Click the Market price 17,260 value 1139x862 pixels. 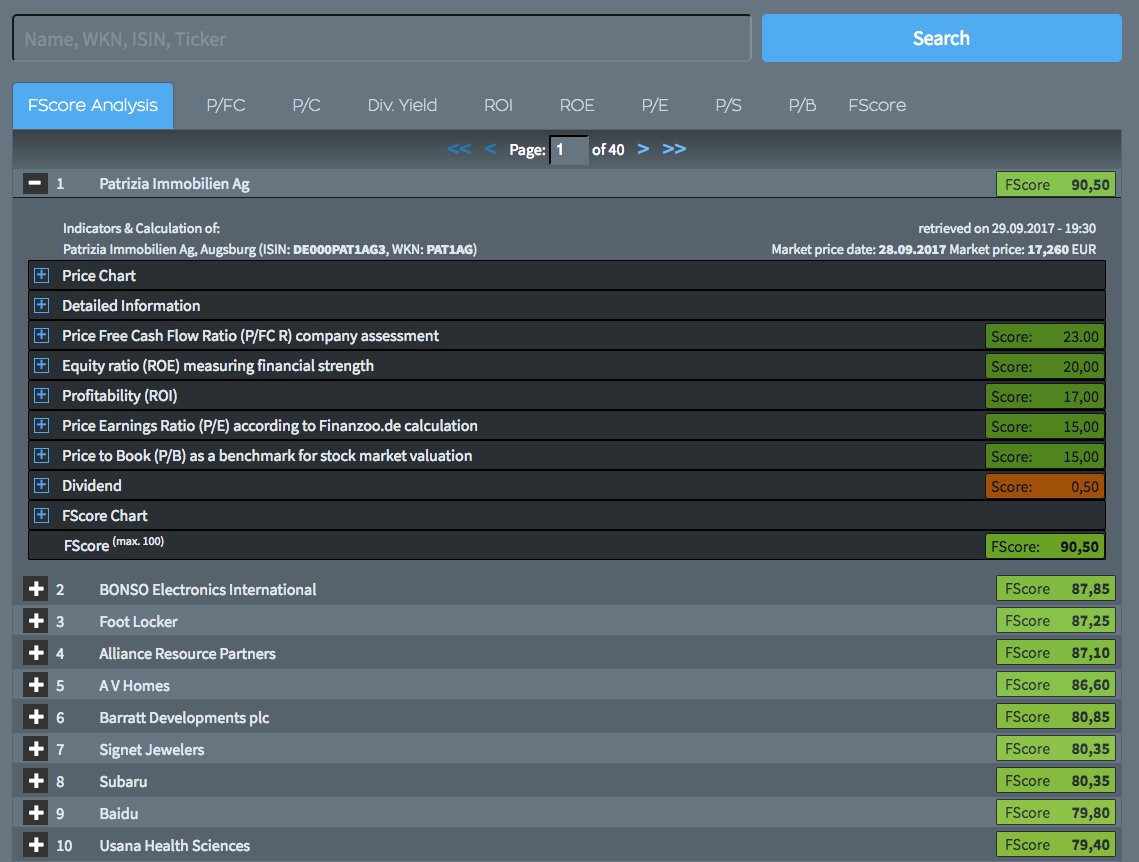[1047, 250]
